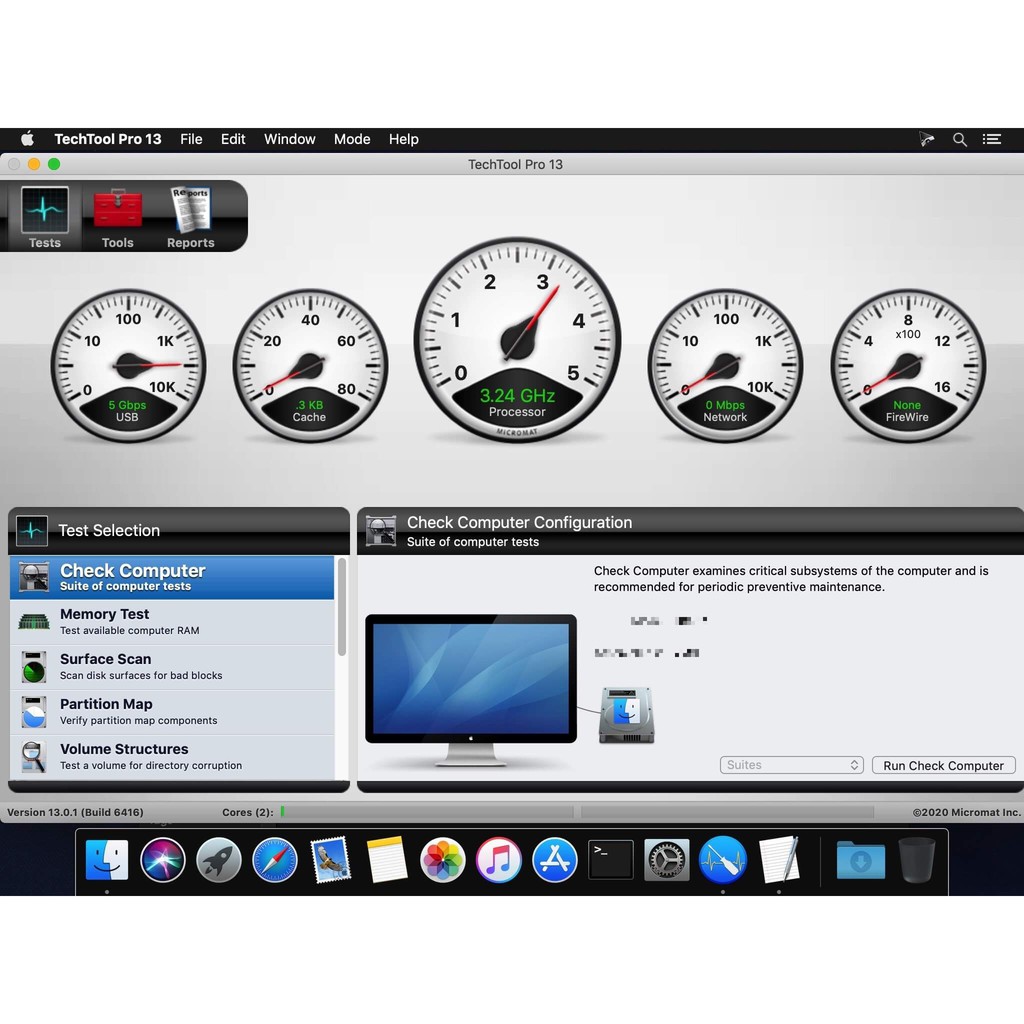Screen dimensions: 1024x1024
Task: Open Photos from the Dock
Action: tap(443, 859)
